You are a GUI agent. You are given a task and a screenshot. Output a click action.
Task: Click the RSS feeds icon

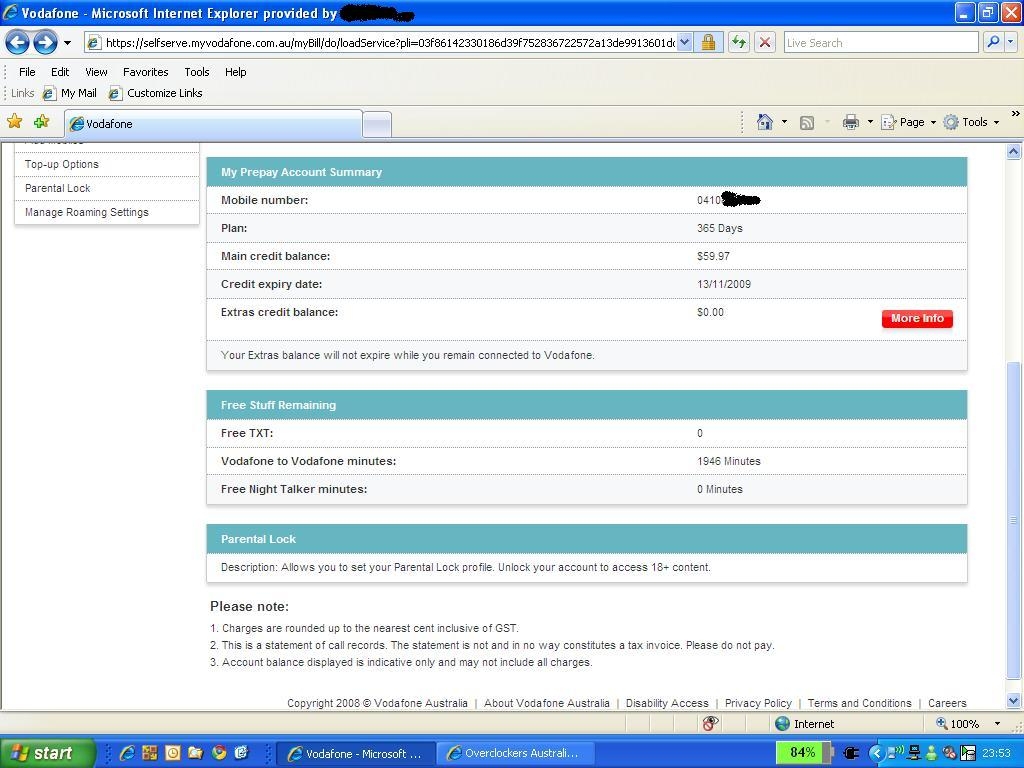point(807,123)
